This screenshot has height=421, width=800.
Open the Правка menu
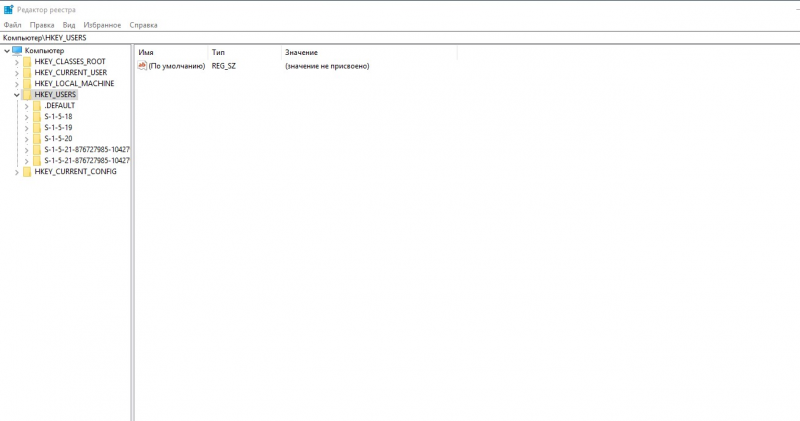[x=42, y=25]
